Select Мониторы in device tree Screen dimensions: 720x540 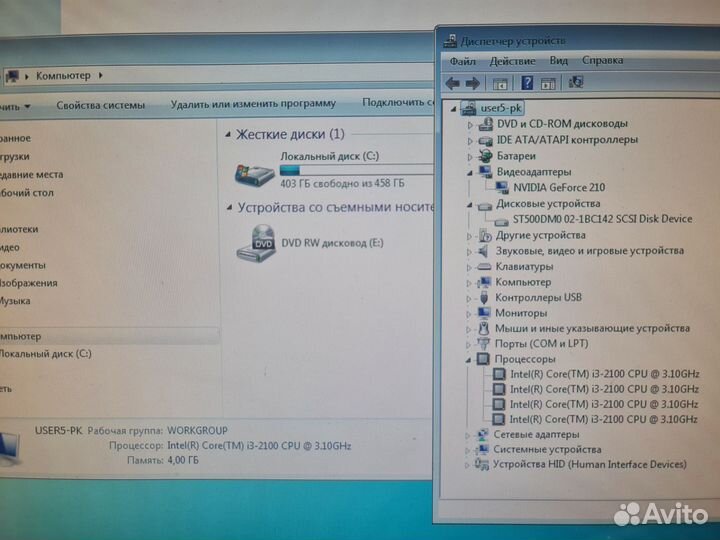[521, 313]
